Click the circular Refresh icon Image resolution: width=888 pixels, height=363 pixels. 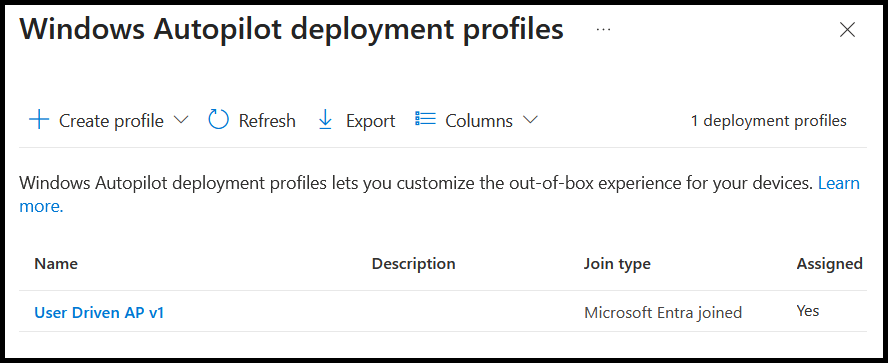pos(219,120)
